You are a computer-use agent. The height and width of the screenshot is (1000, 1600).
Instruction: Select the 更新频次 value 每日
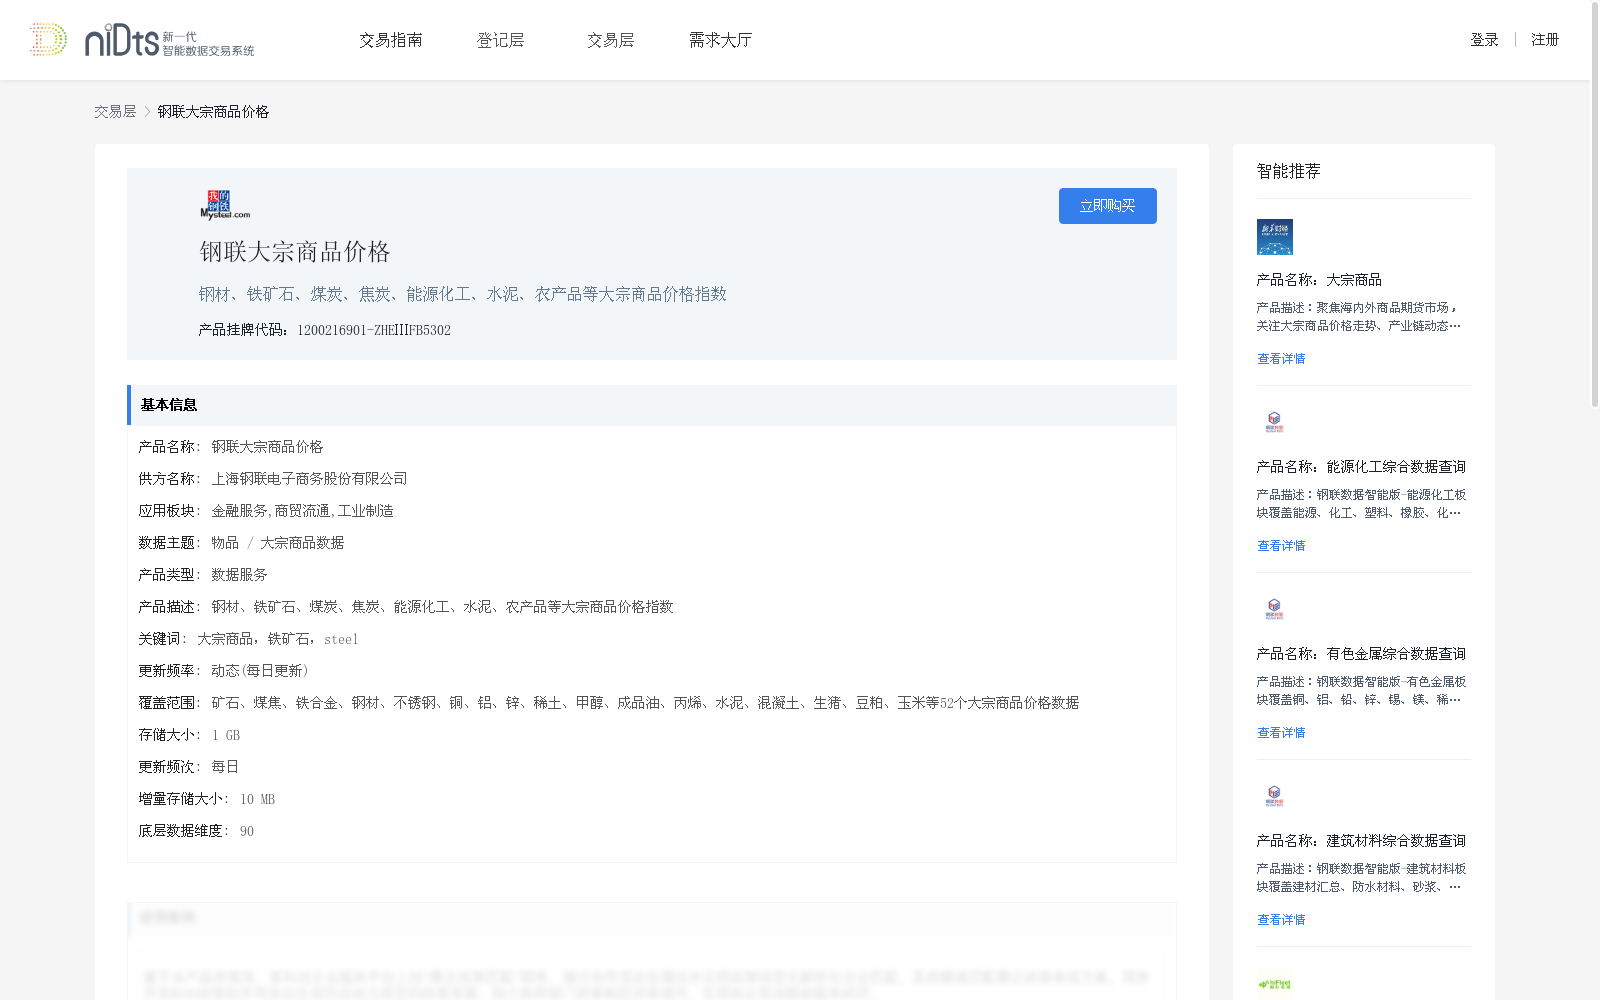[x=225, y=767]
